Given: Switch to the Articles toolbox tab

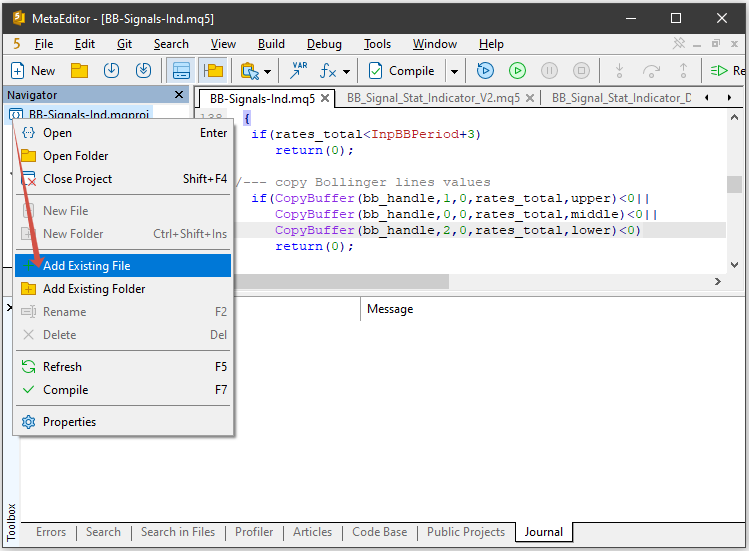Looking at the screenshot, I should 312,532.
